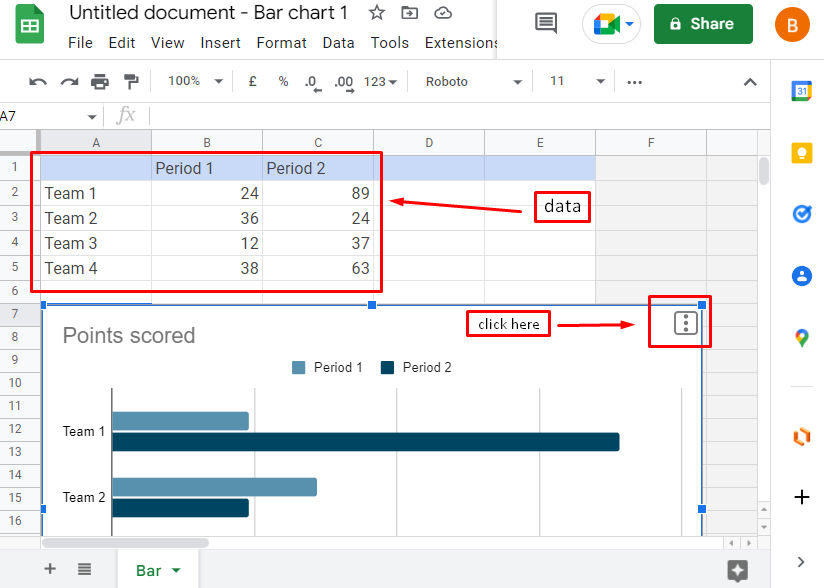Viewport: 824px width, 588px height.
Task: Open the Tools menu
Action: [x=389, y=43]
